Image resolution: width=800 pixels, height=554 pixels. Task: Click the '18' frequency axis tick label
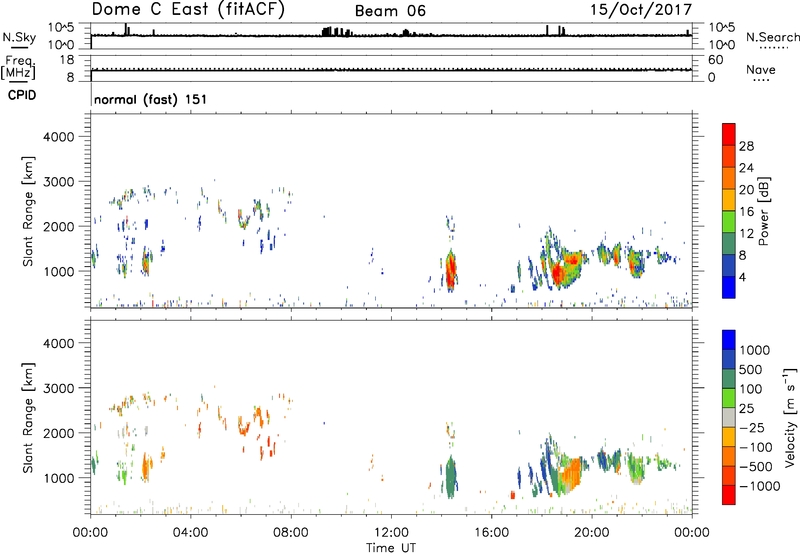tap(67, 60)
